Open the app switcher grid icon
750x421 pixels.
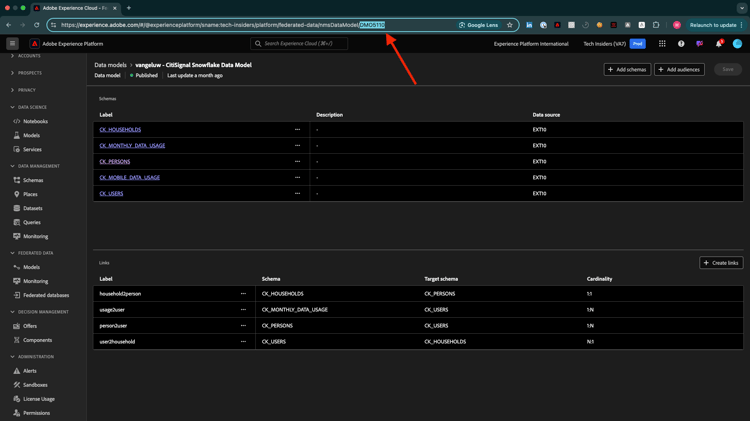(x=662, y=44)
